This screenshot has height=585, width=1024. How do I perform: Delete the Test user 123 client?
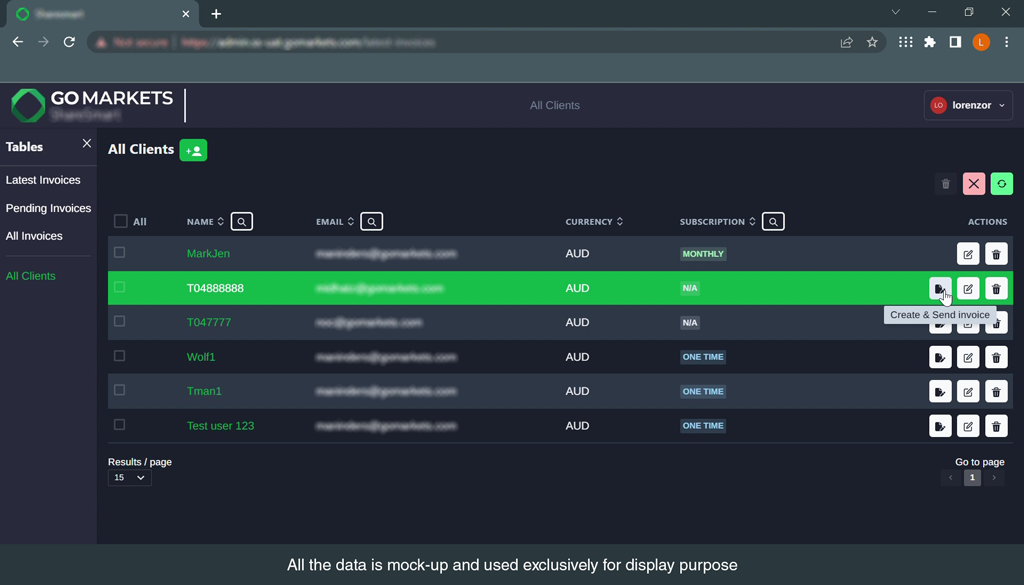click(x=996, y=426)
